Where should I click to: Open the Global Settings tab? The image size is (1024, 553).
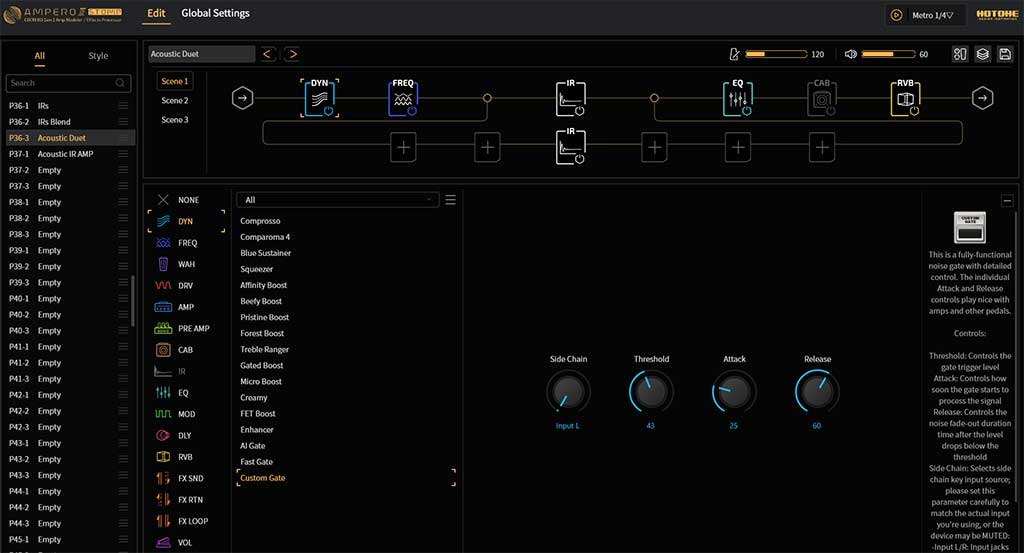216,13
